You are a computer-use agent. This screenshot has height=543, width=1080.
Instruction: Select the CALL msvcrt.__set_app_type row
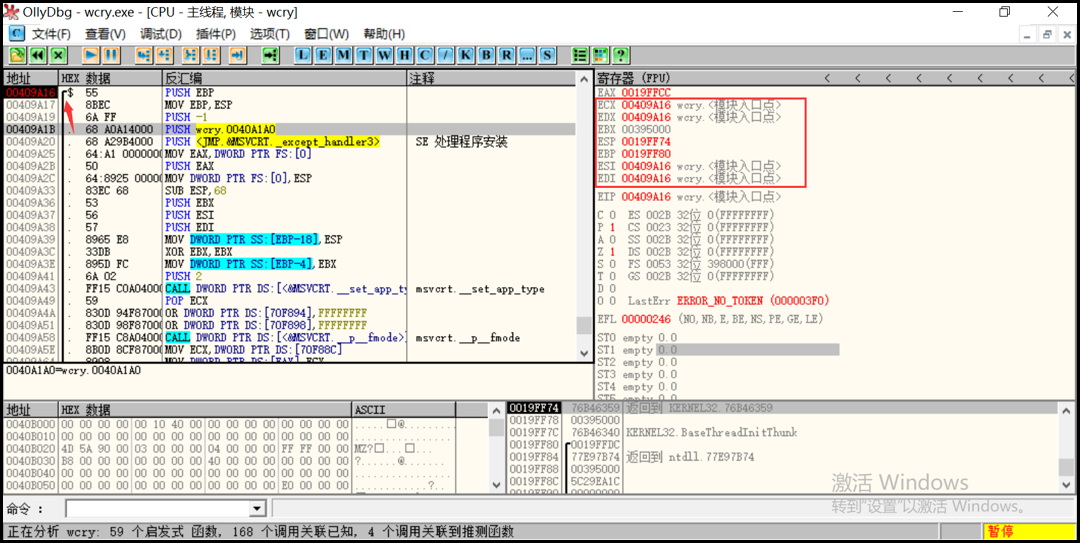tap(289, 289)
